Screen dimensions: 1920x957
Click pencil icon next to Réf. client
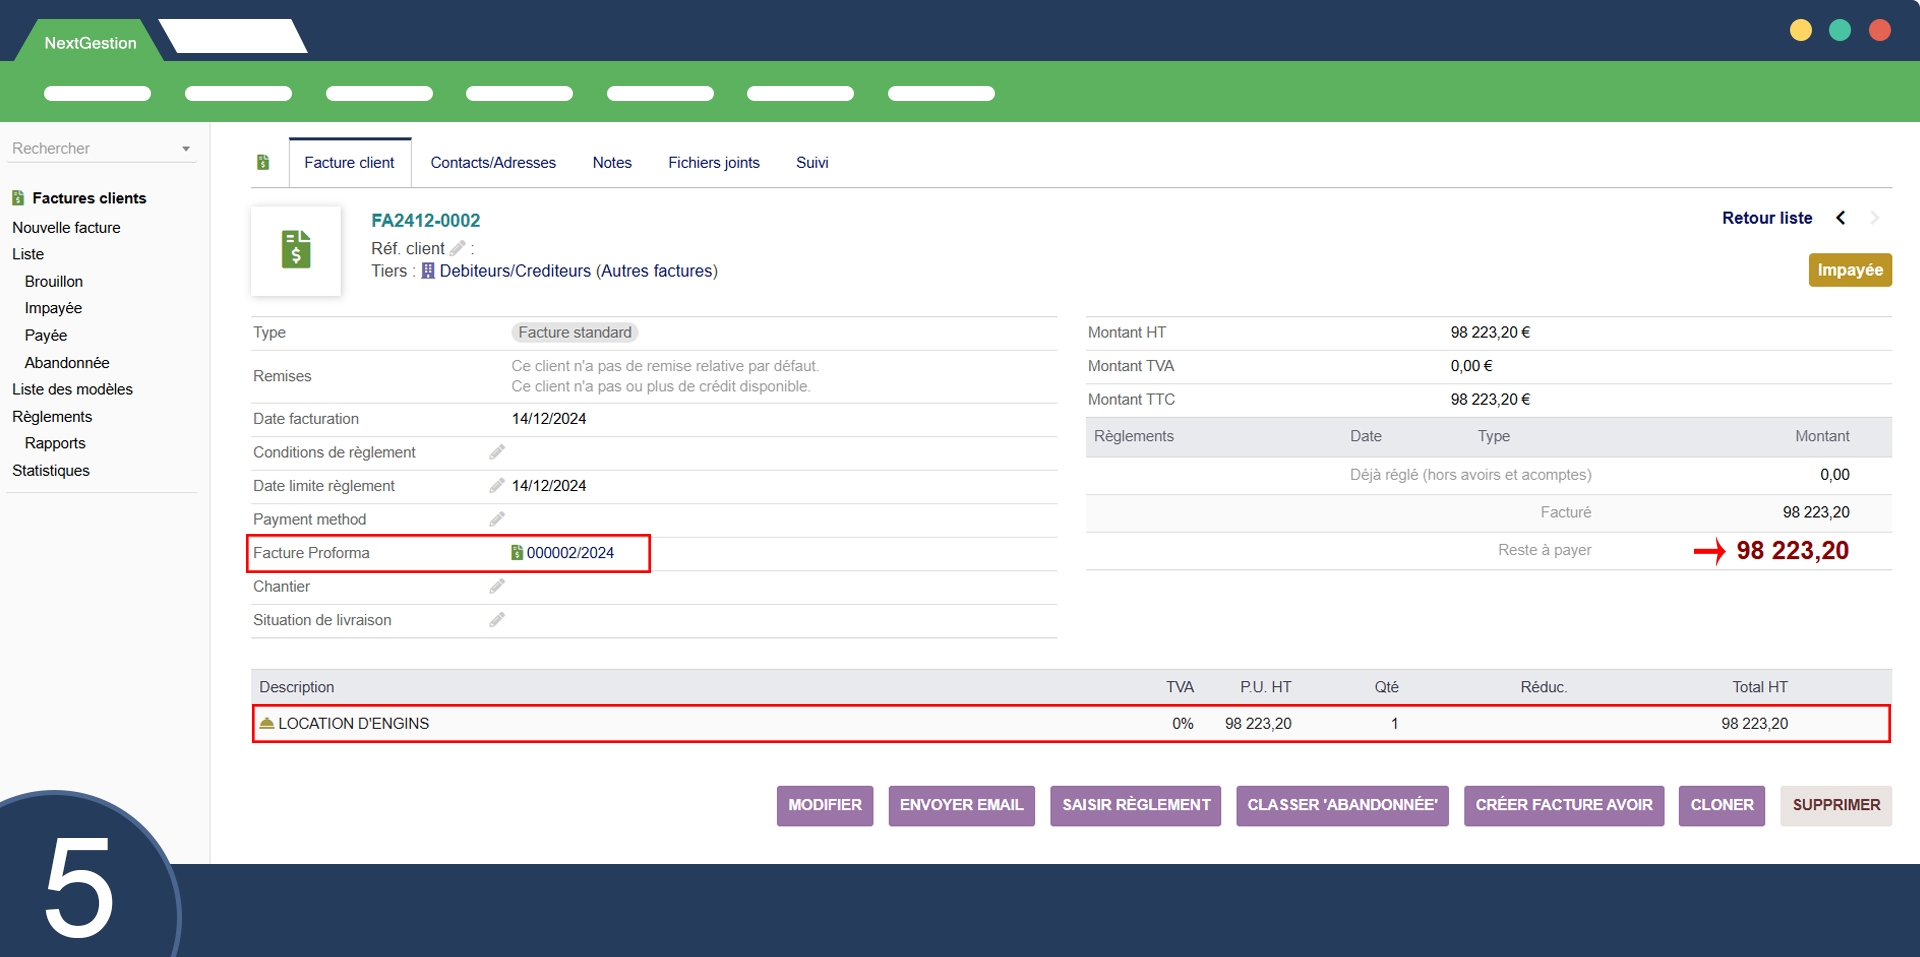pyautogui.click(x=458, y=248)
